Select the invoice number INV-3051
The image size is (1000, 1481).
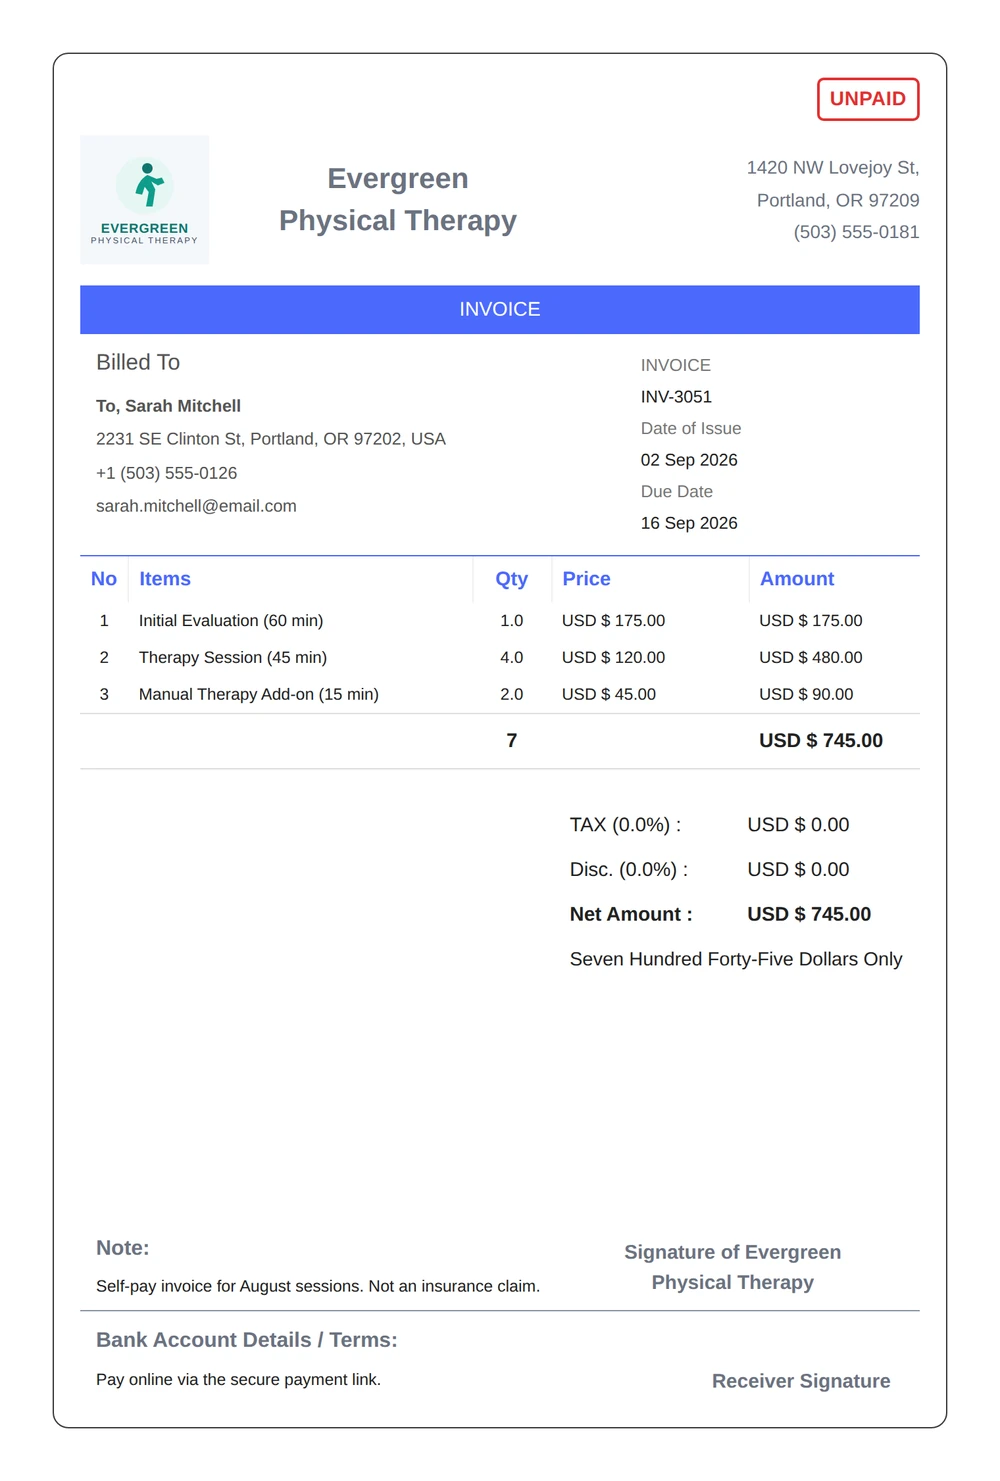pyautogui.click(x=676, y=397)
